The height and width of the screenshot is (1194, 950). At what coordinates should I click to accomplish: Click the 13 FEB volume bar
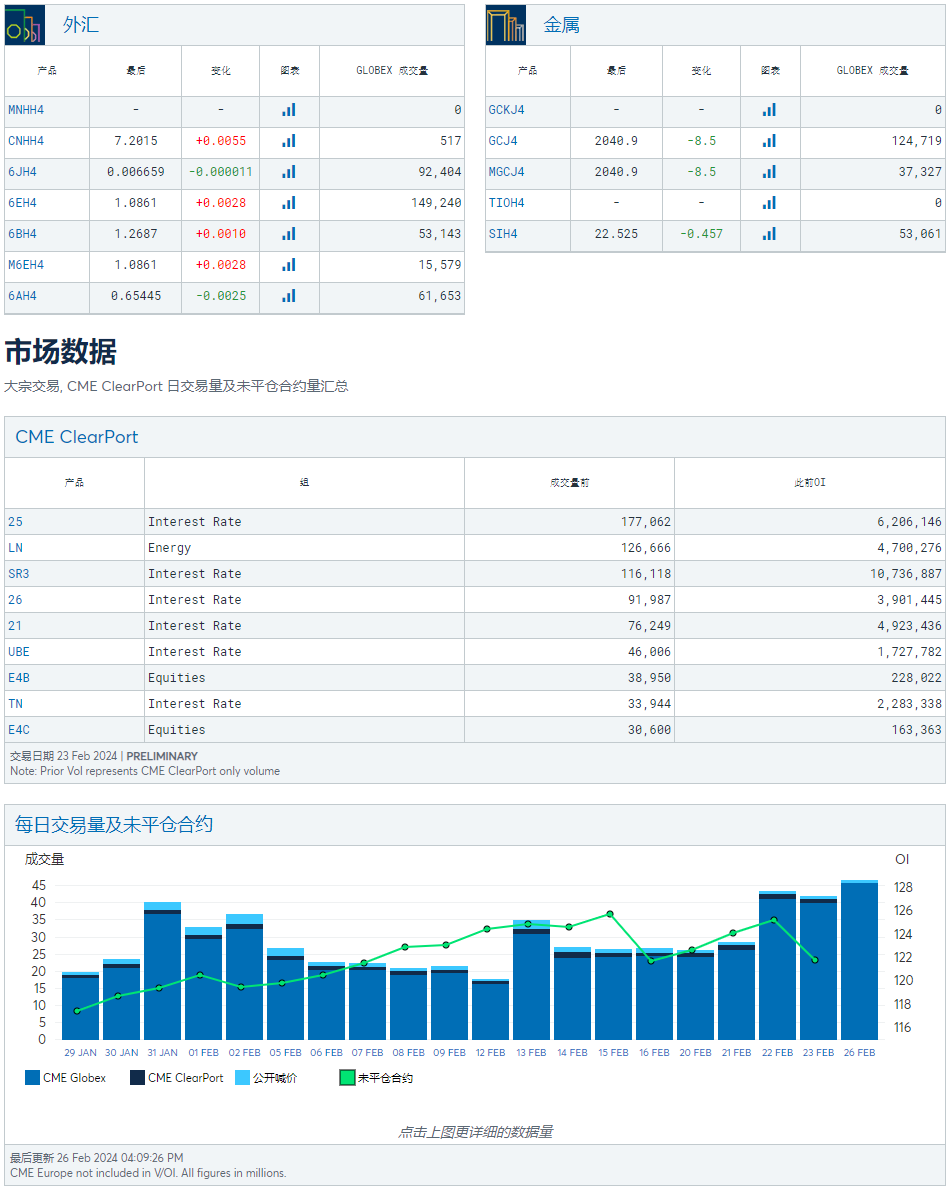(x=531, y=980)
